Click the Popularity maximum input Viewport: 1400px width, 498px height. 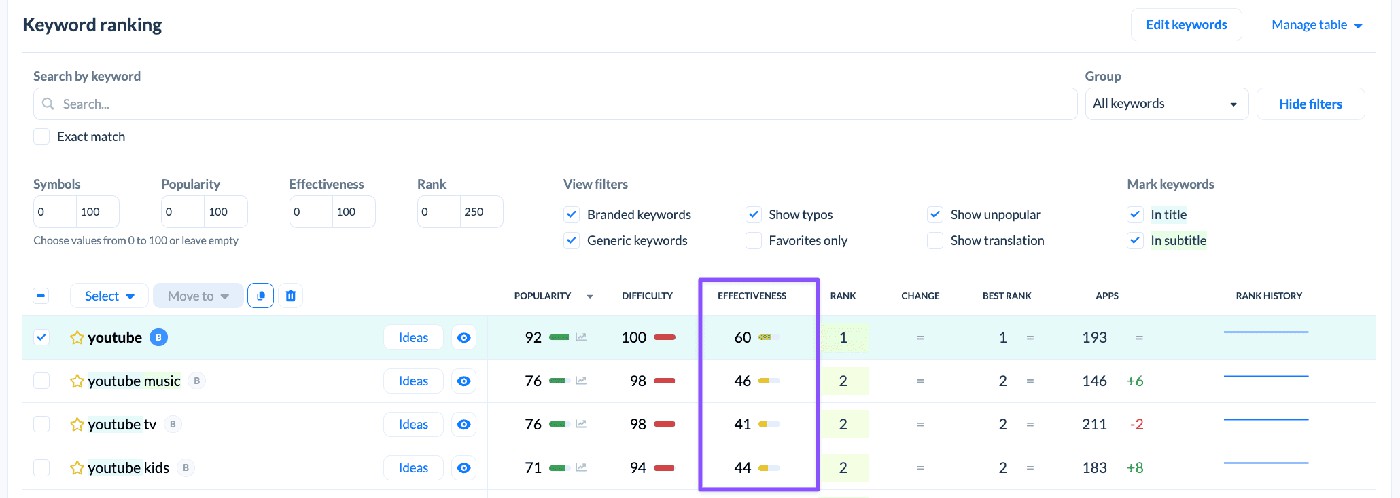(226, 212)
